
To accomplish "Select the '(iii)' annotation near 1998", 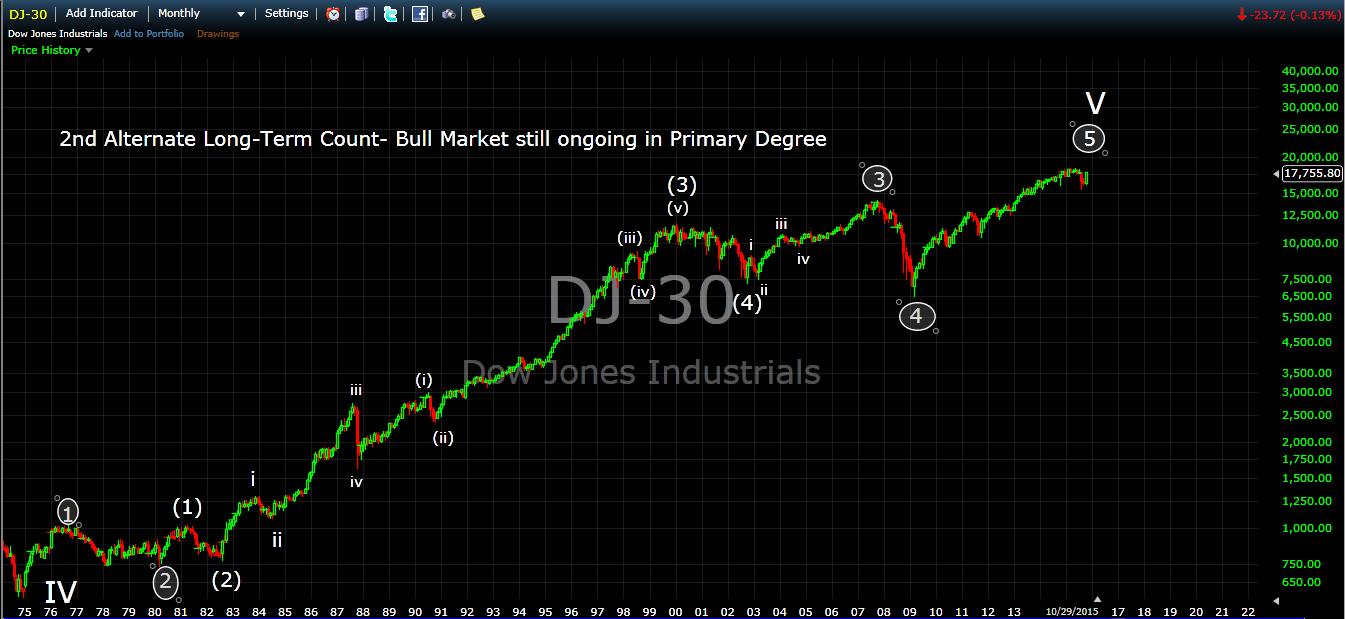I will [x=629, y=237].
